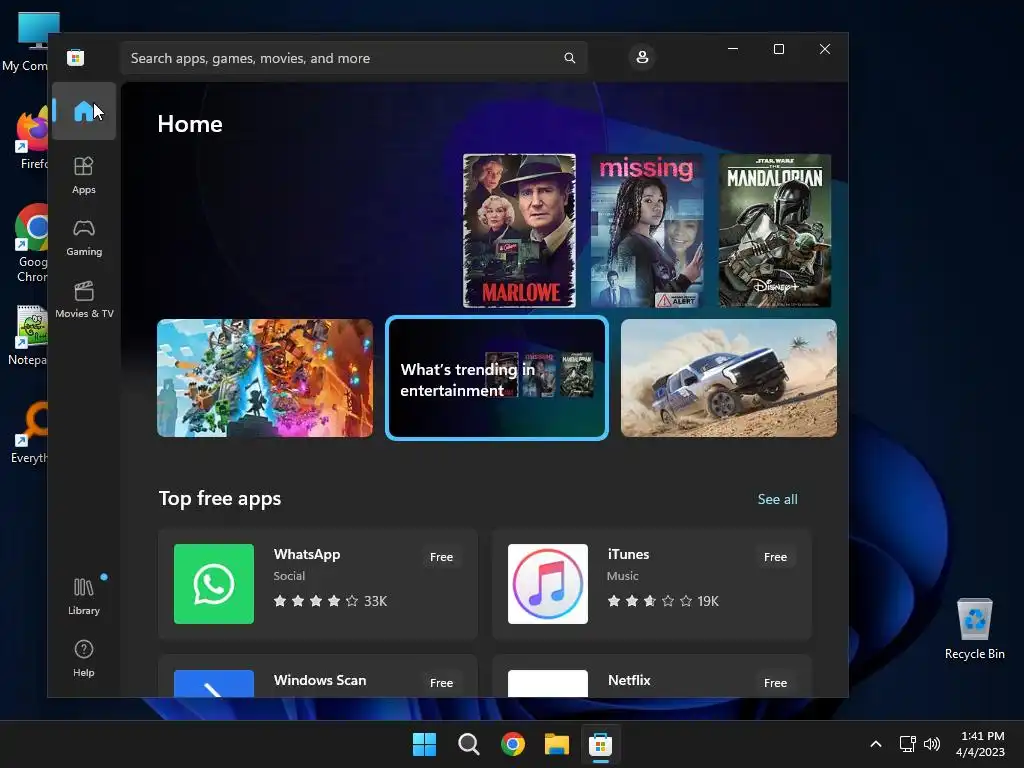Open the What's trending in entertainment tile

pos(497,378)
